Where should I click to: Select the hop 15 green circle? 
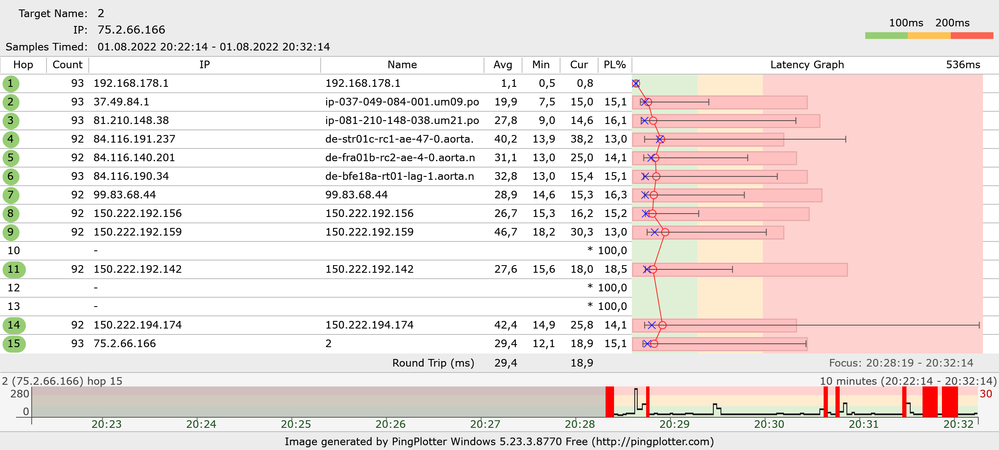[x=14, y=344]
